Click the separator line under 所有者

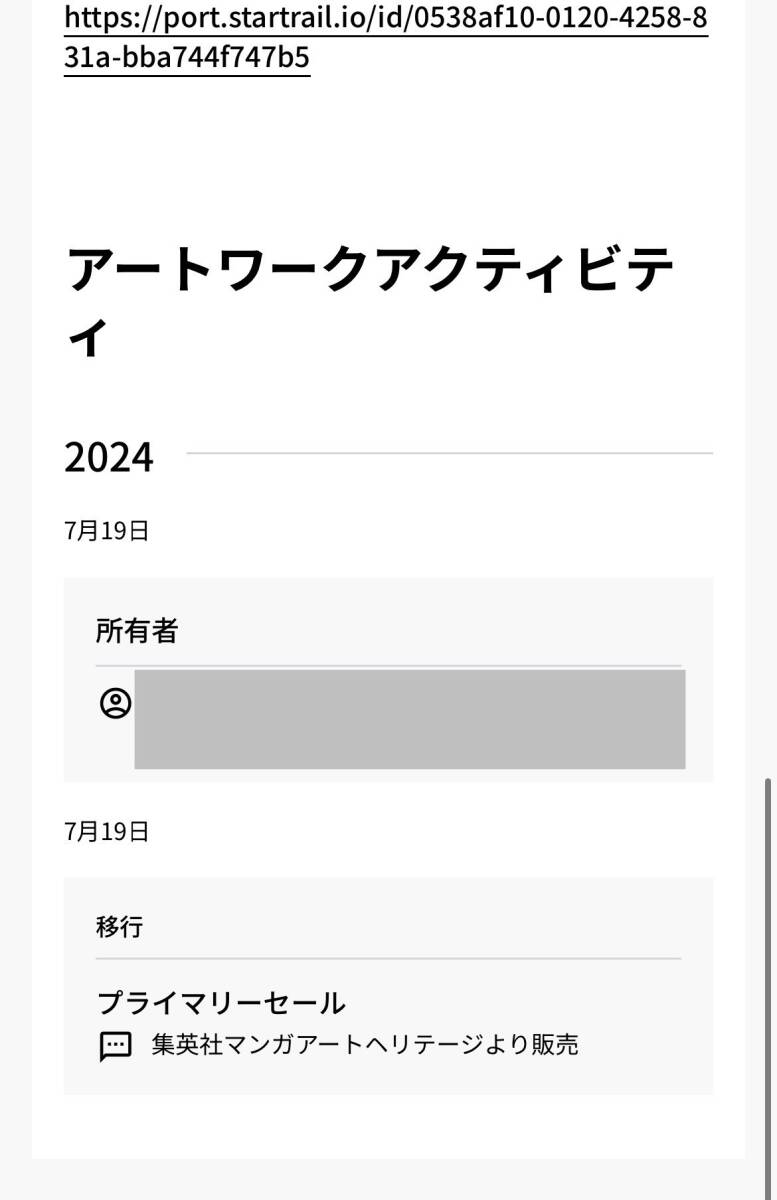(x=388, y=665)
